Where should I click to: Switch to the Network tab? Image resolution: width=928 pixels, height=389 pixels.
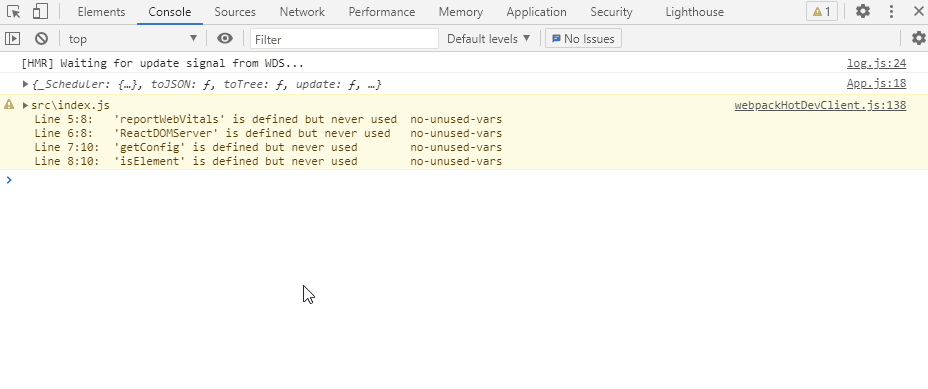click(x=302, y=12)
